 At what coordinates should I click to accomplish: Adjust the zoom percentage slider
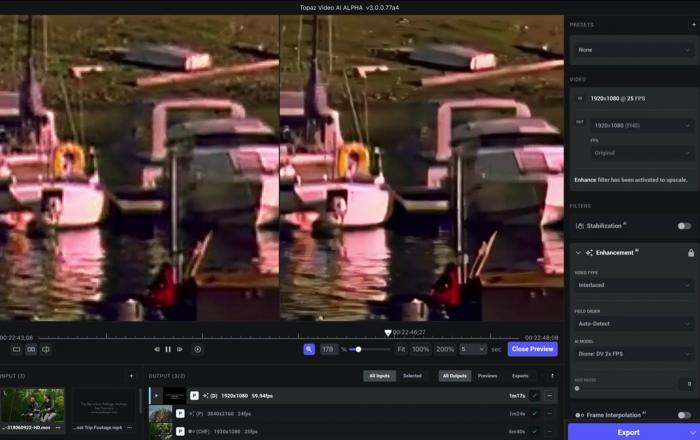coord(358,349)
